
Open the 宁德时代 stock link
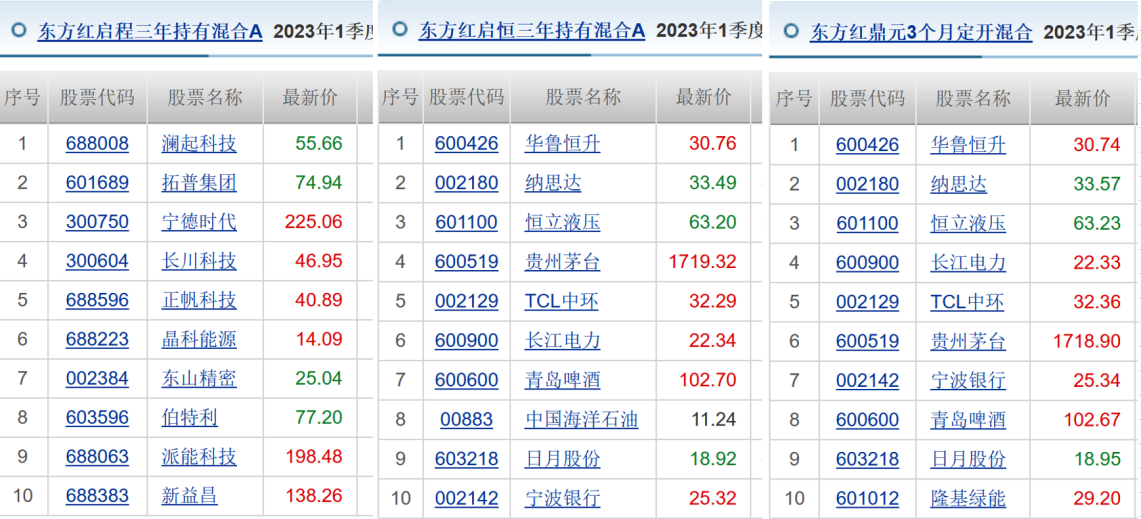(x=199, y=221)
